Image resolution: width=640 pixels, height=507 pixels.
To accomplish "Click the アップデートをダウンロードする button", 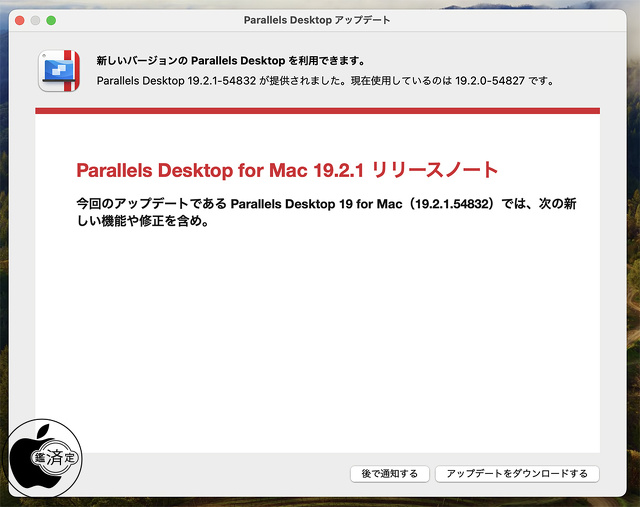I will click(x=517, y=474).
